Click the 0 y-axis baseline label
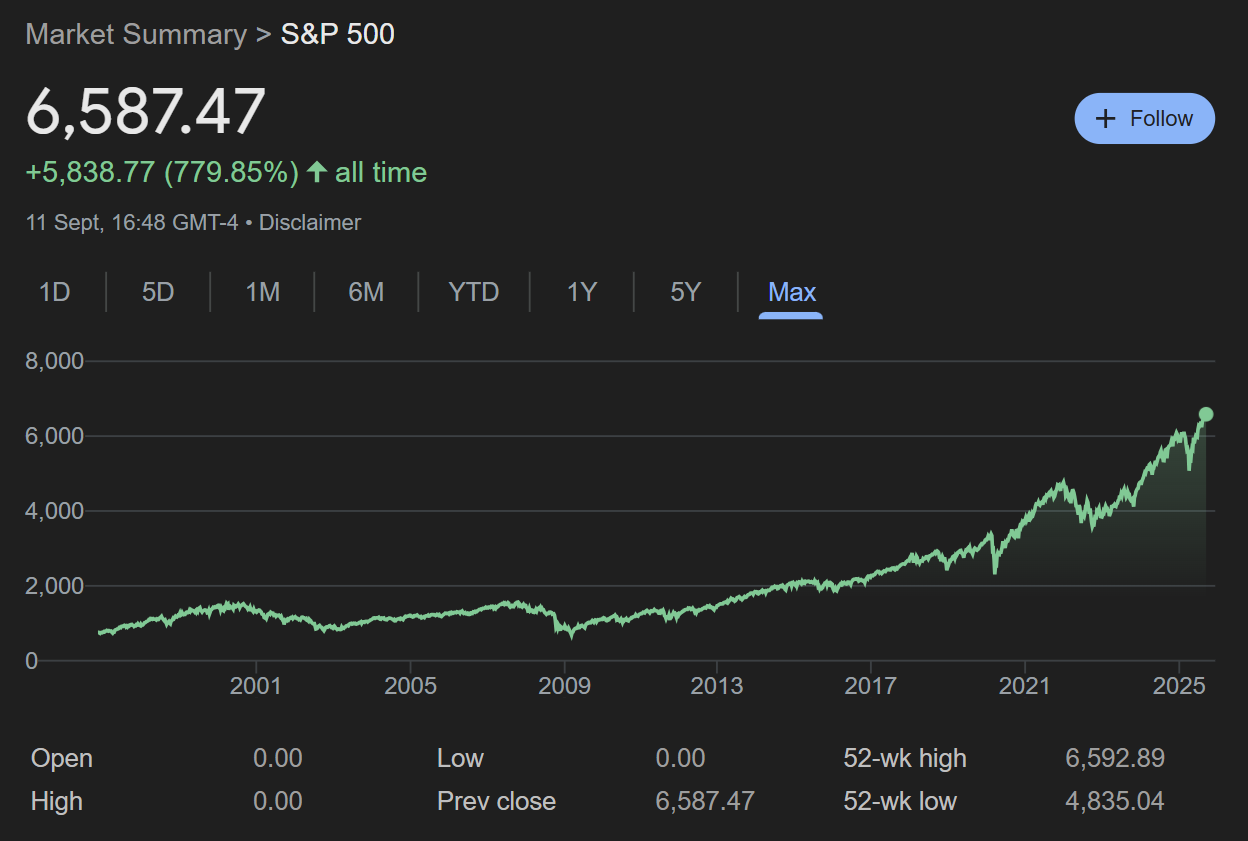 click(32, 661)
